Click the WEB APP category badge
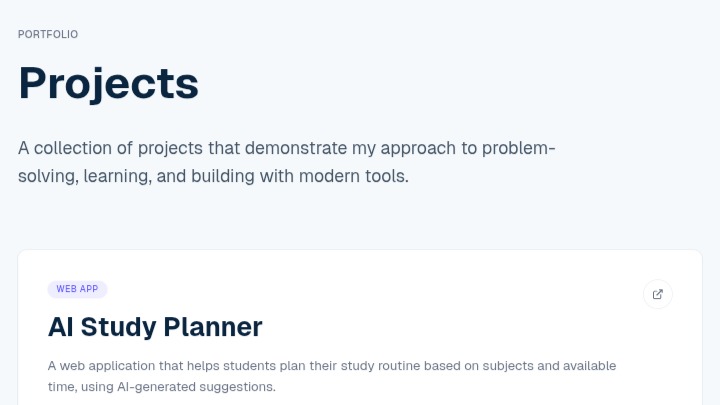The image size is (720, 405). tap(77, 289)
